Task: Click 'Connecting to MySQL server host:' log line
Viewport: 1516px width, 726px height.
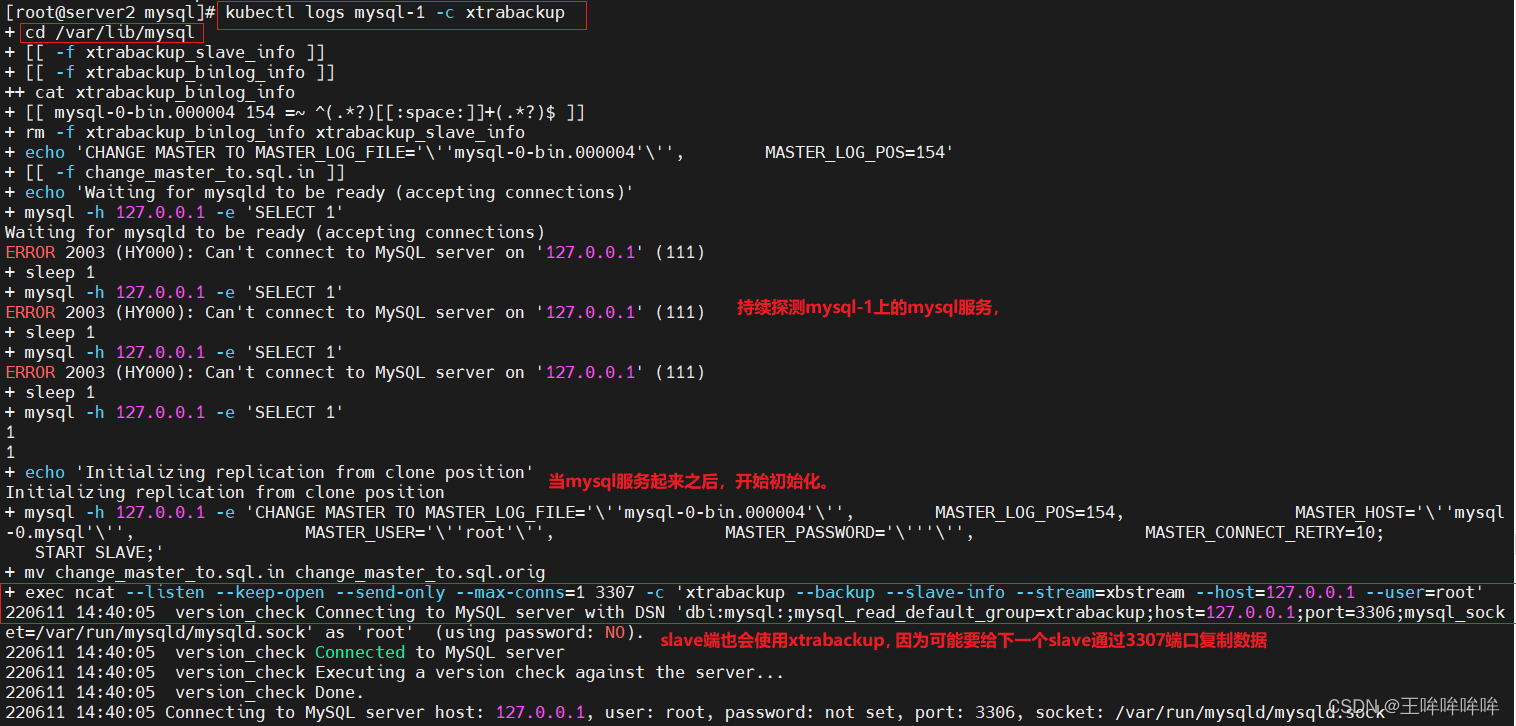Action: 325,713
